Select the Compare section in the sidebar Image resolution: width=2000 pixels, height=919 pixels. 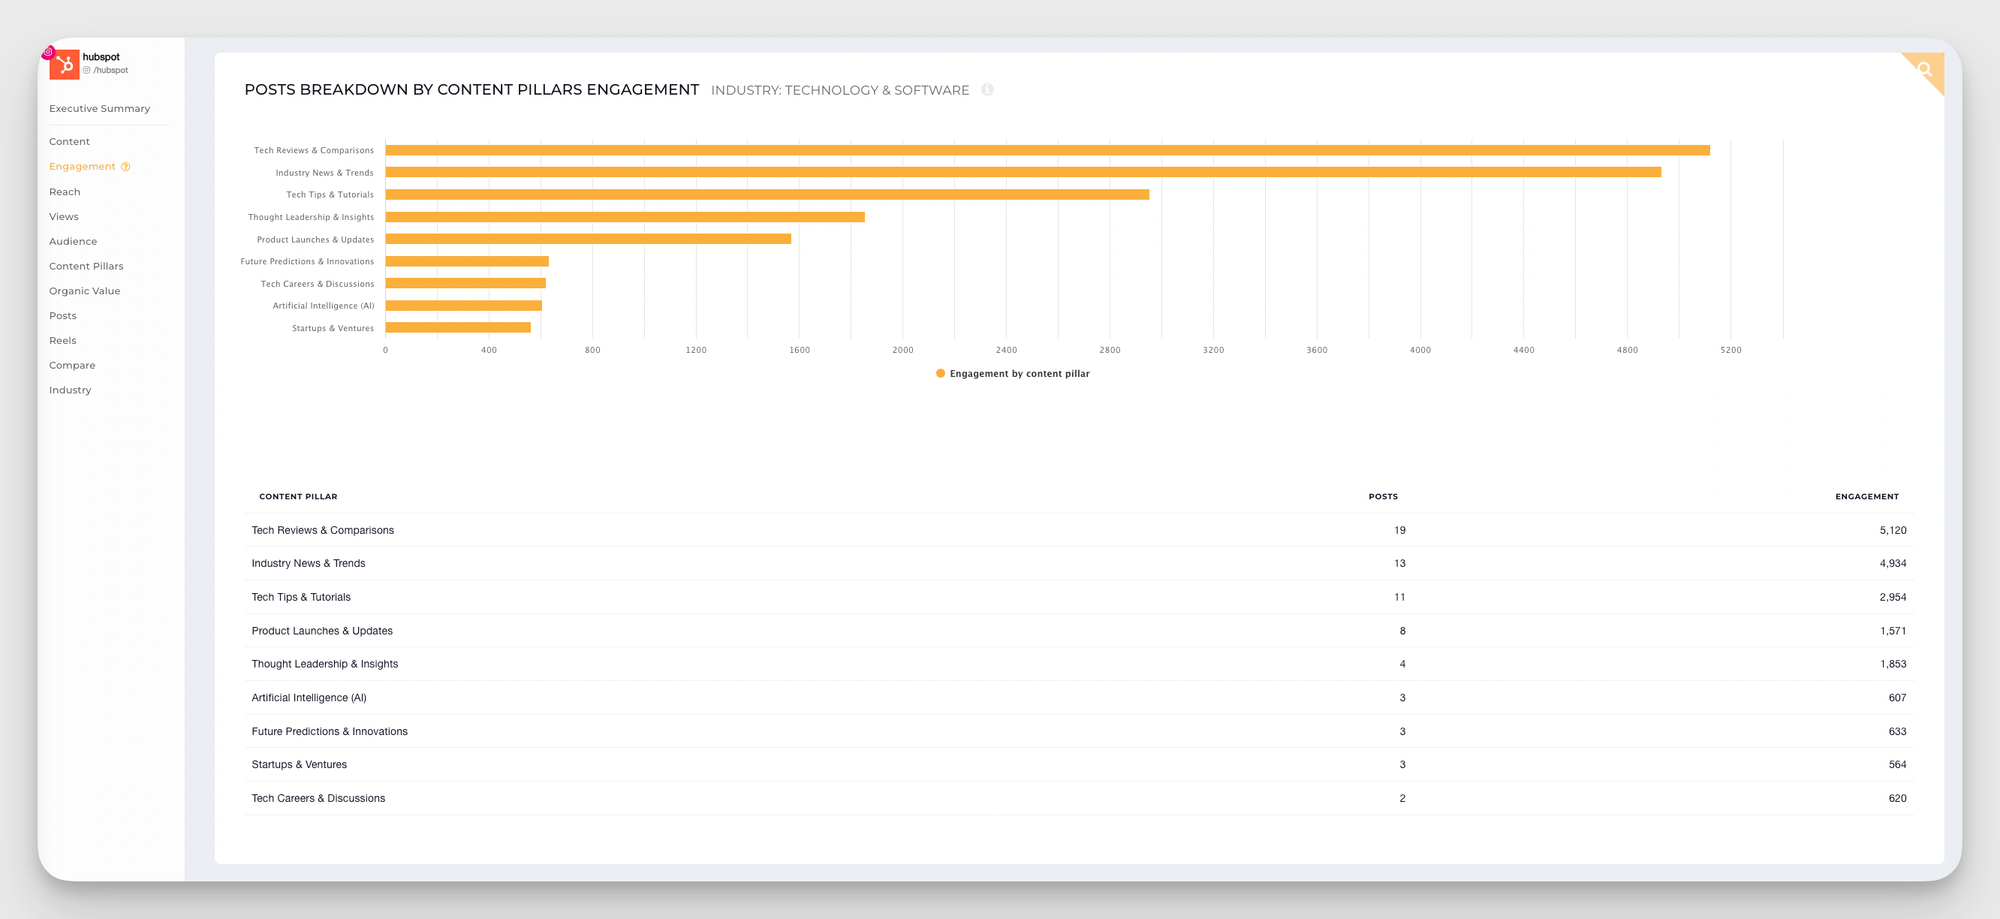pos(72,365)
